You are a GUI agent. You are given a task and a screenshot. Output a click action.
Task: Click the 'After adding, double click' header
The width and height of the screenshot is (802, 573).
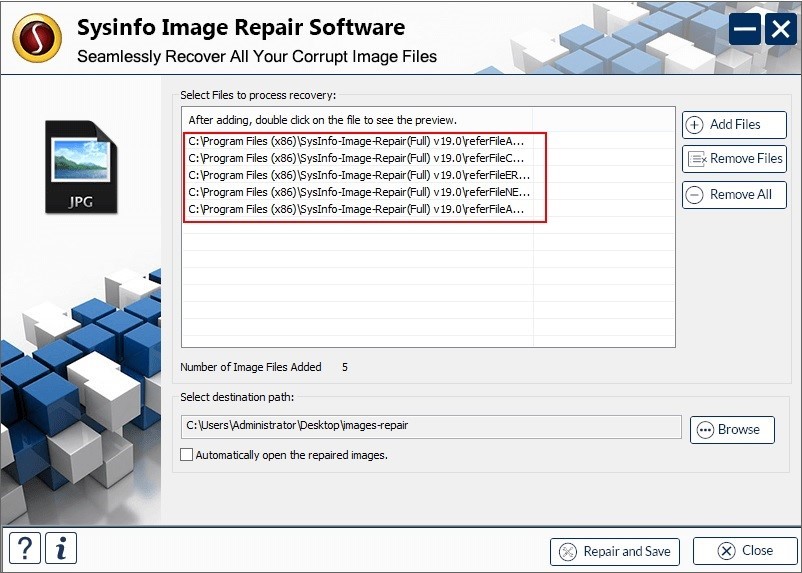323,120
